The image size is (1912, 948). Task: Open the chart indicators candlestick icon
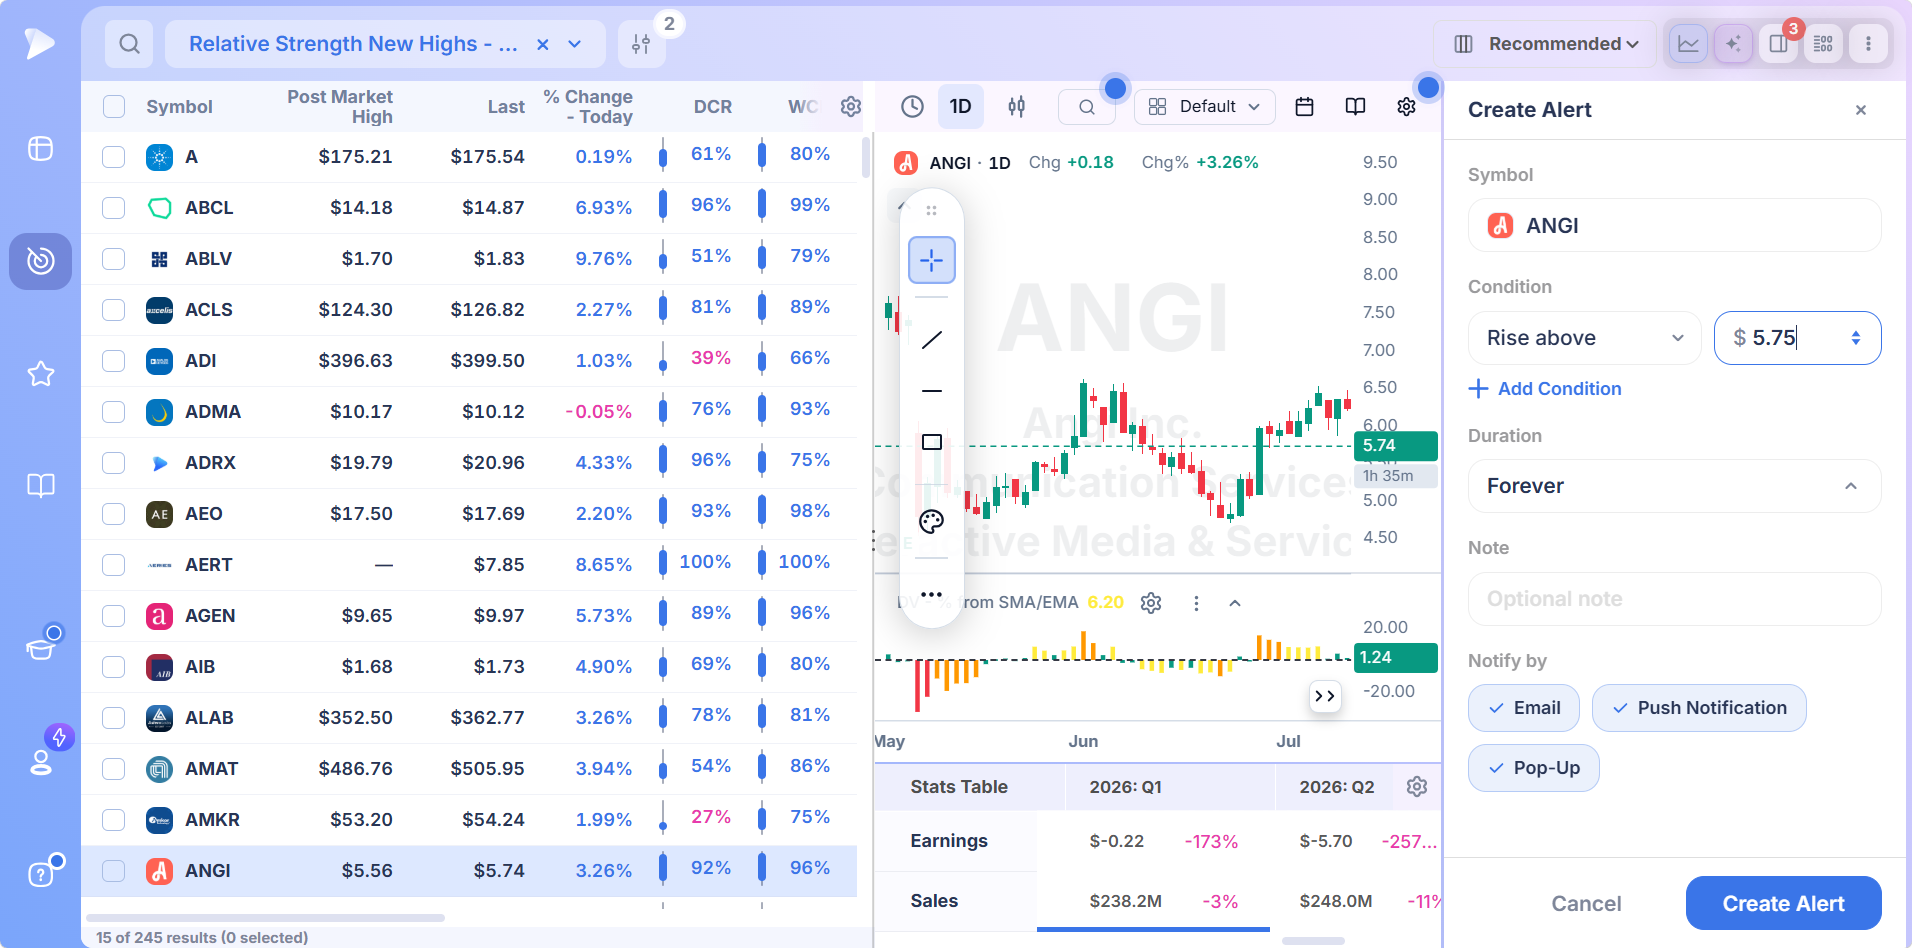[1016, 107]
